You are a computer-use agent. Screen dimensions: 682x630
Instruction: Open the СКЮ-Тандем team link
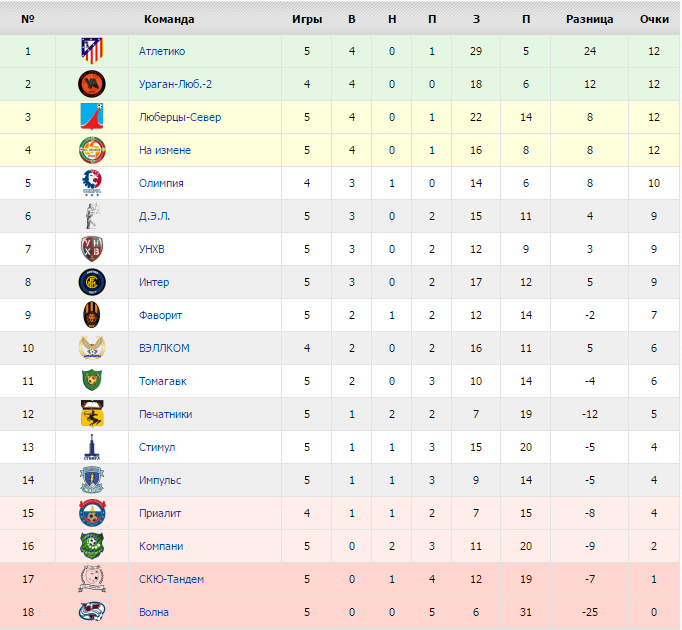coord(171,579)
